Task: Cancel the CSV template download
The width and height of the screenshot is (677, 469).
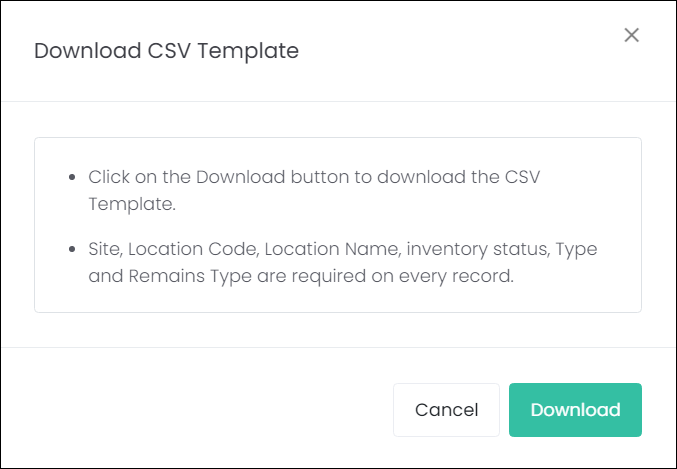Action: pos(446,410)
